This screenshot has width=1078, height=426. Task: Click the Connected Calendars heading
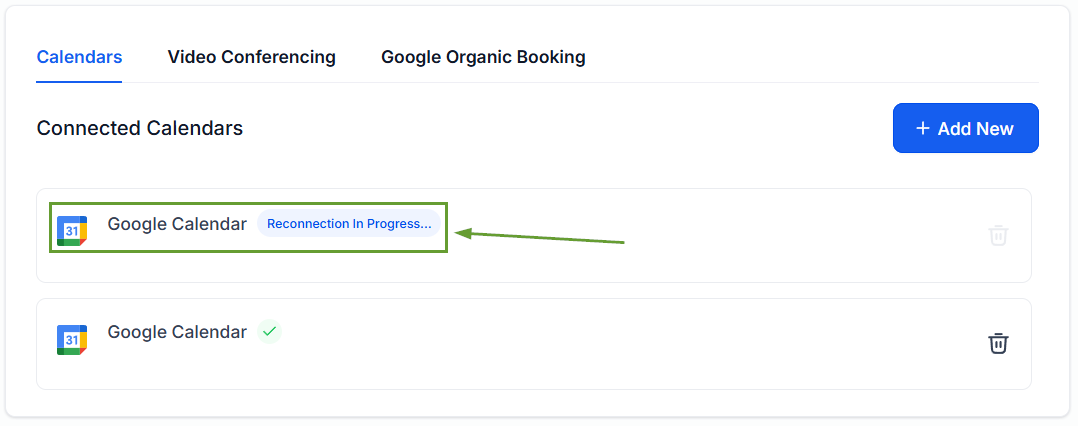click(140, 128)
